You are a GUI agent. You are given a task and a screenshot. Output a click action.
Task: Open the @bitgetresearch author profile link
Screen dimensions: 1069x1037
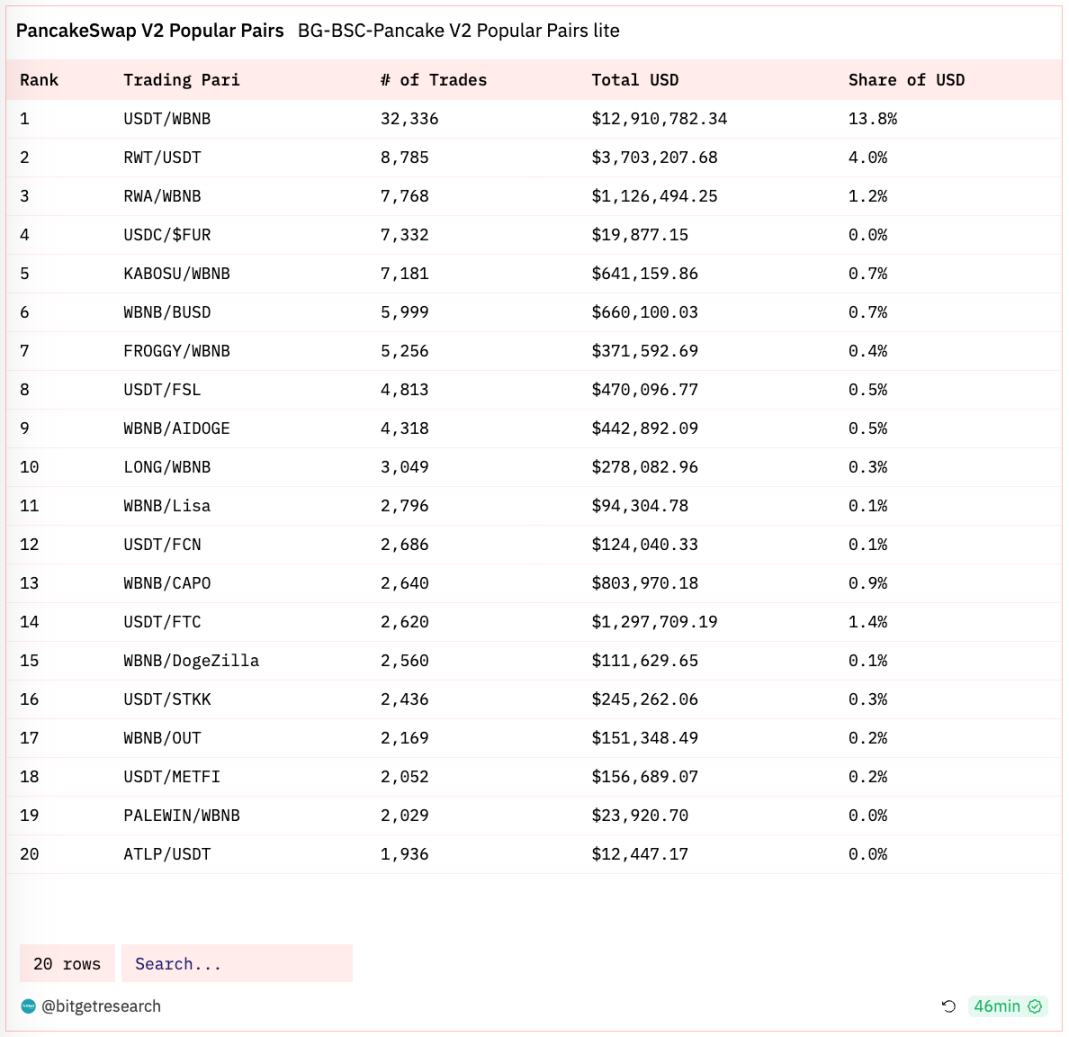[x=101, y=1006]
